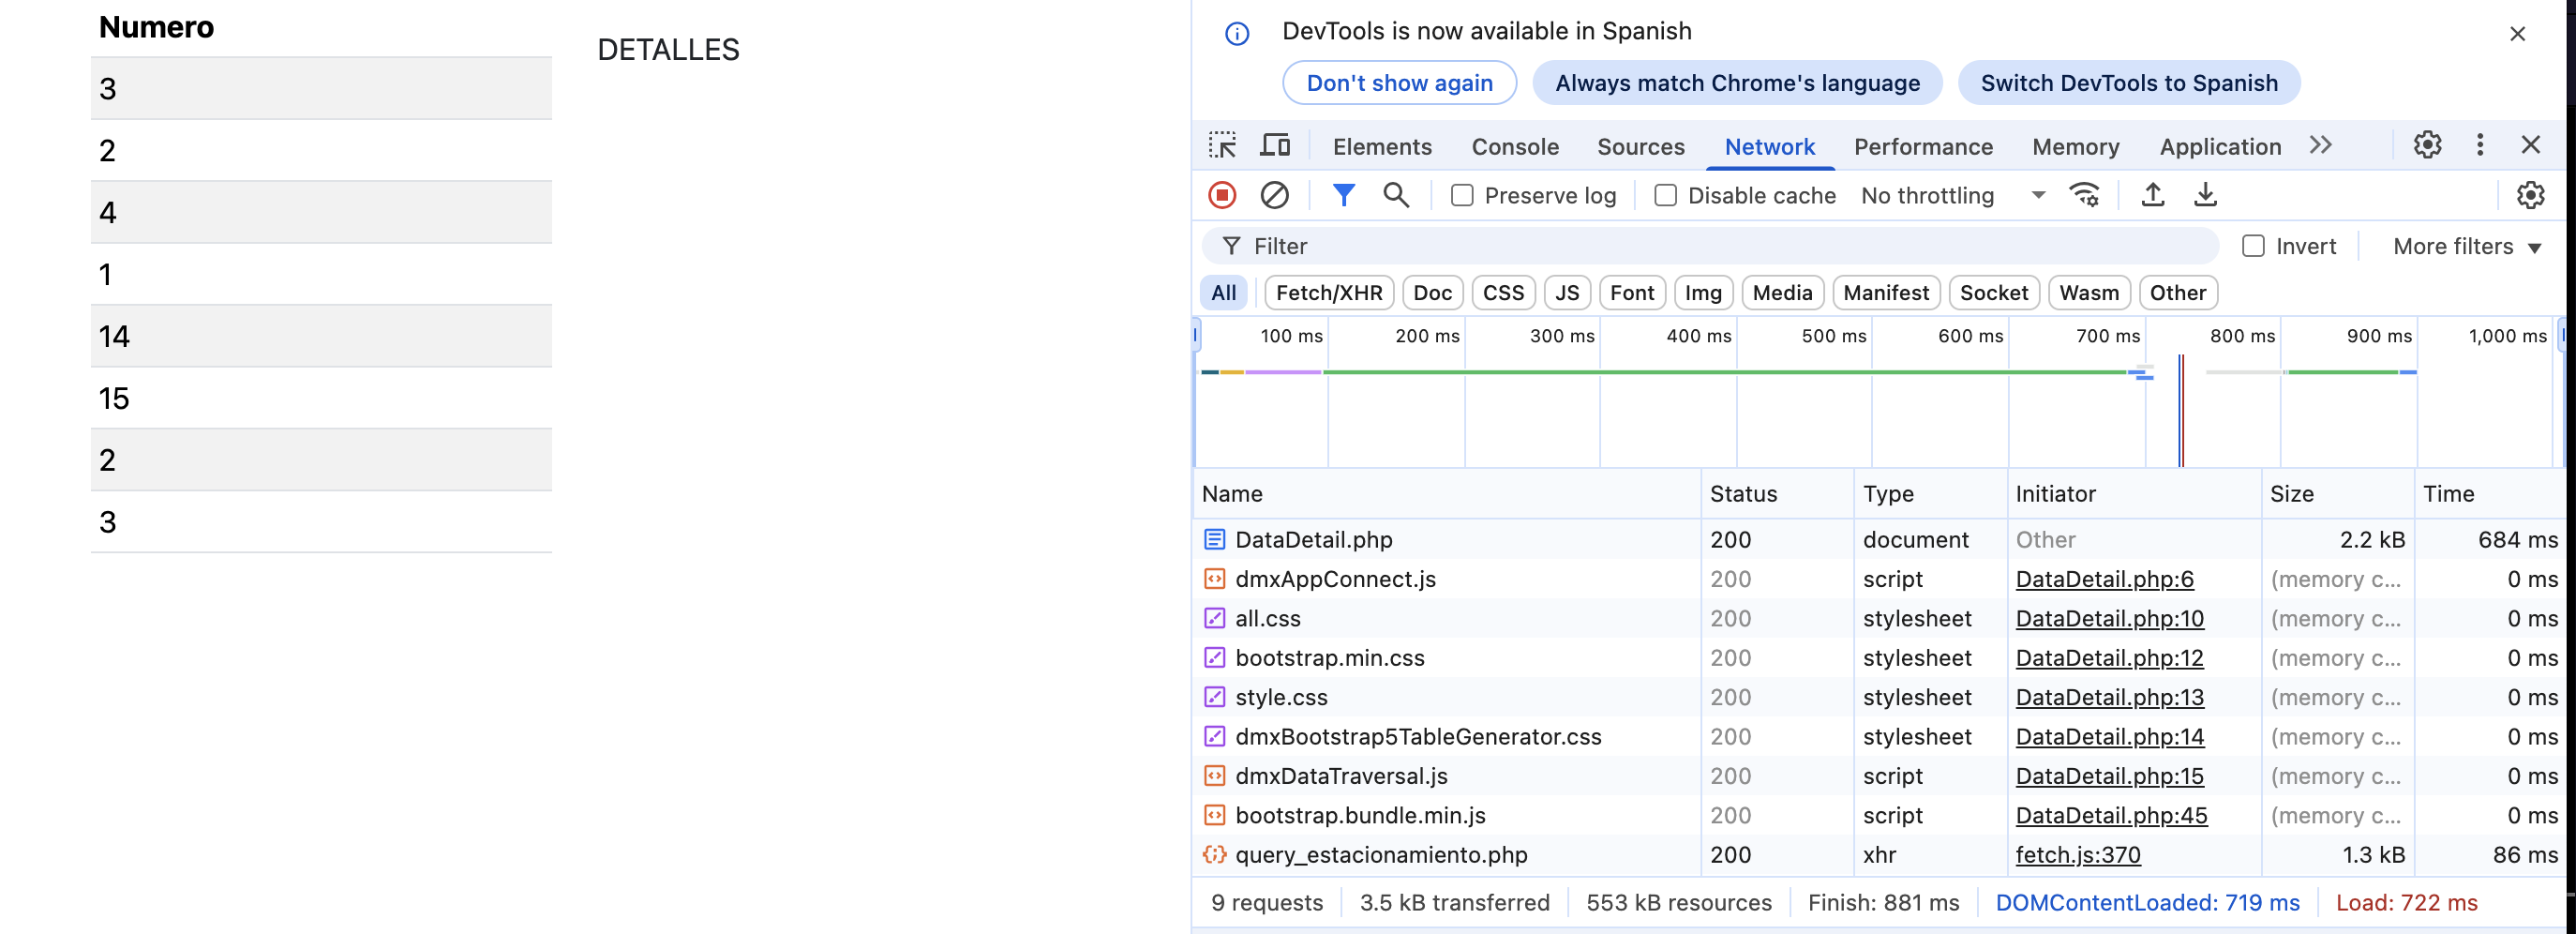Open network conditions Wi-Fi icon
2576x934 pixels.
2085,195
